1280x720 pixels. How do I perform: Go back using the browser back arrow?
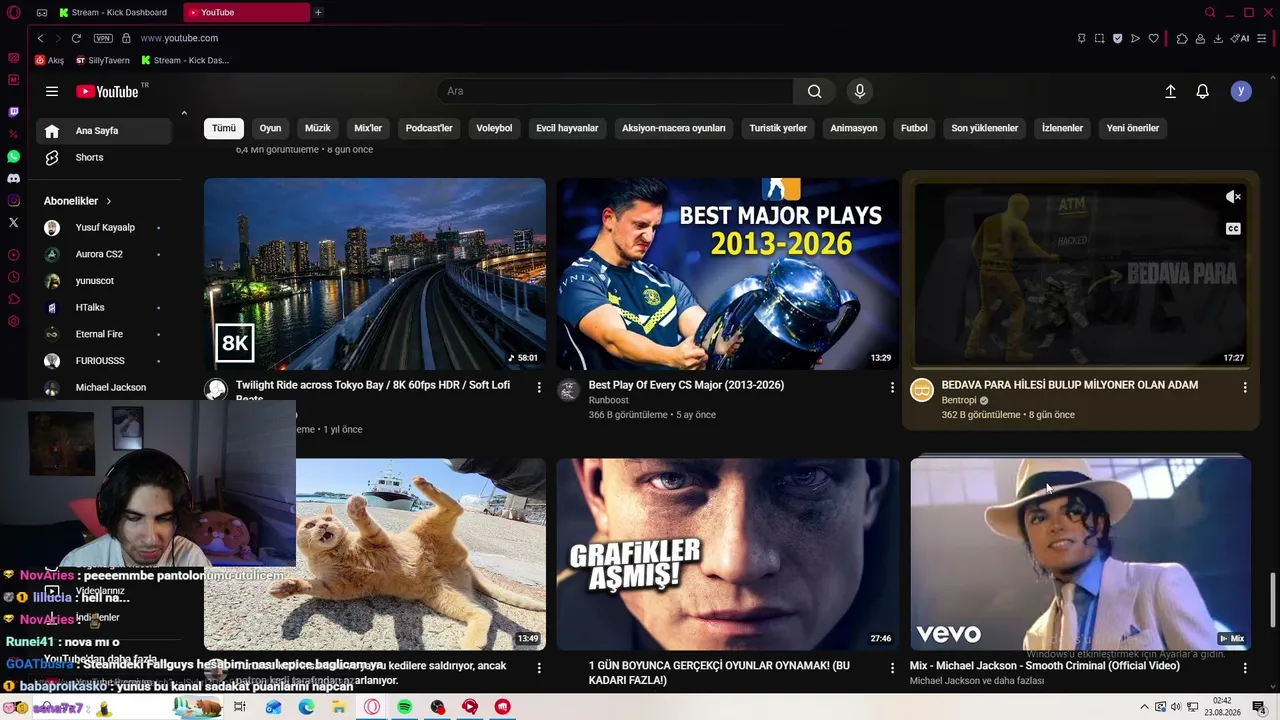(x=41, y=38)
